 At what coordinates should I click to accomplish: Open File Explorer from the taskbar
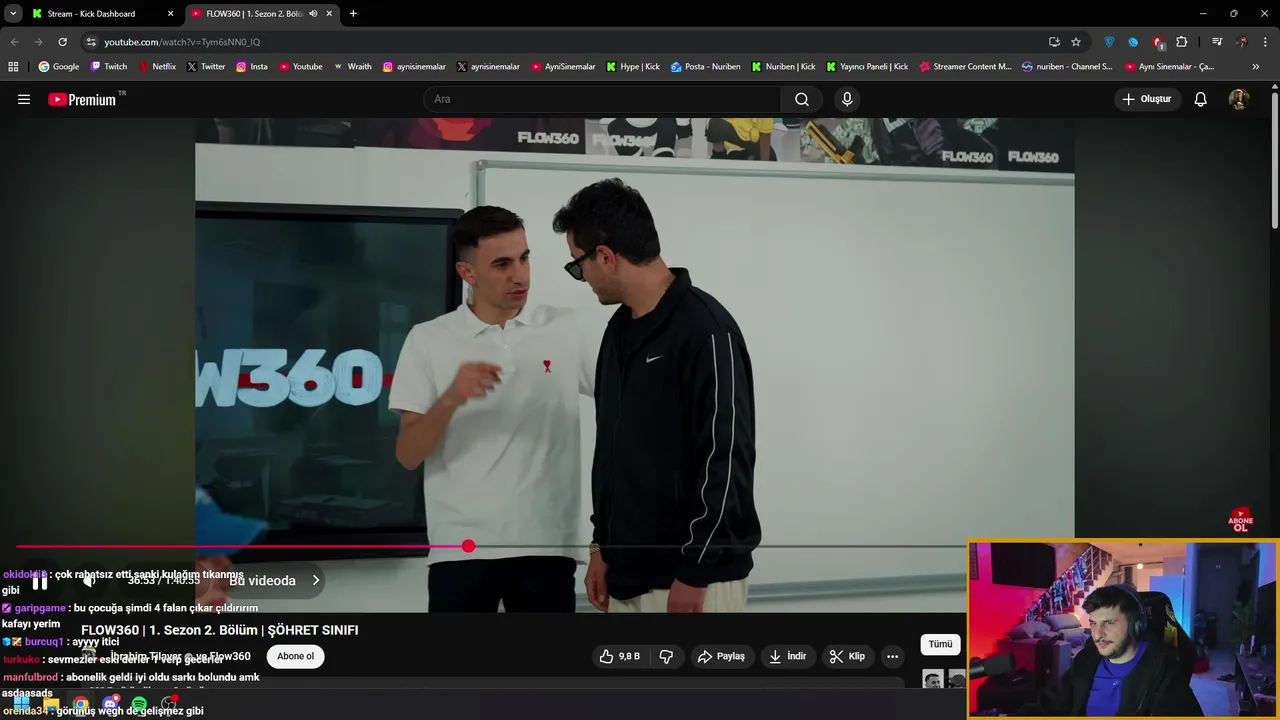coord(51,704)
